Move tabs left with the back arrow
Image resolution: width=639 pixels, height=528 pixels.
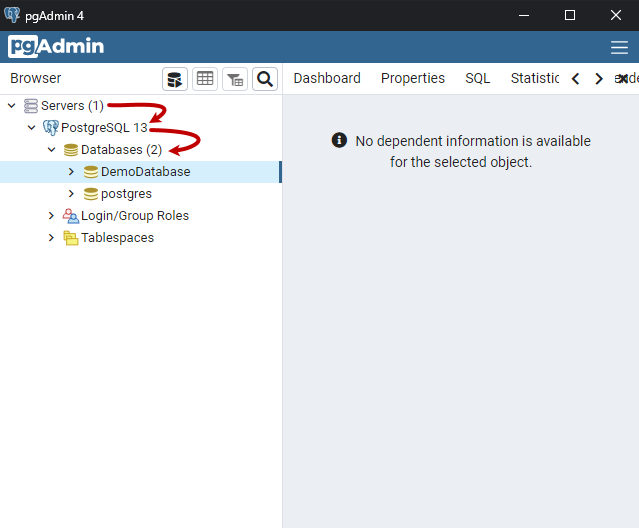(x=575, y=79)
